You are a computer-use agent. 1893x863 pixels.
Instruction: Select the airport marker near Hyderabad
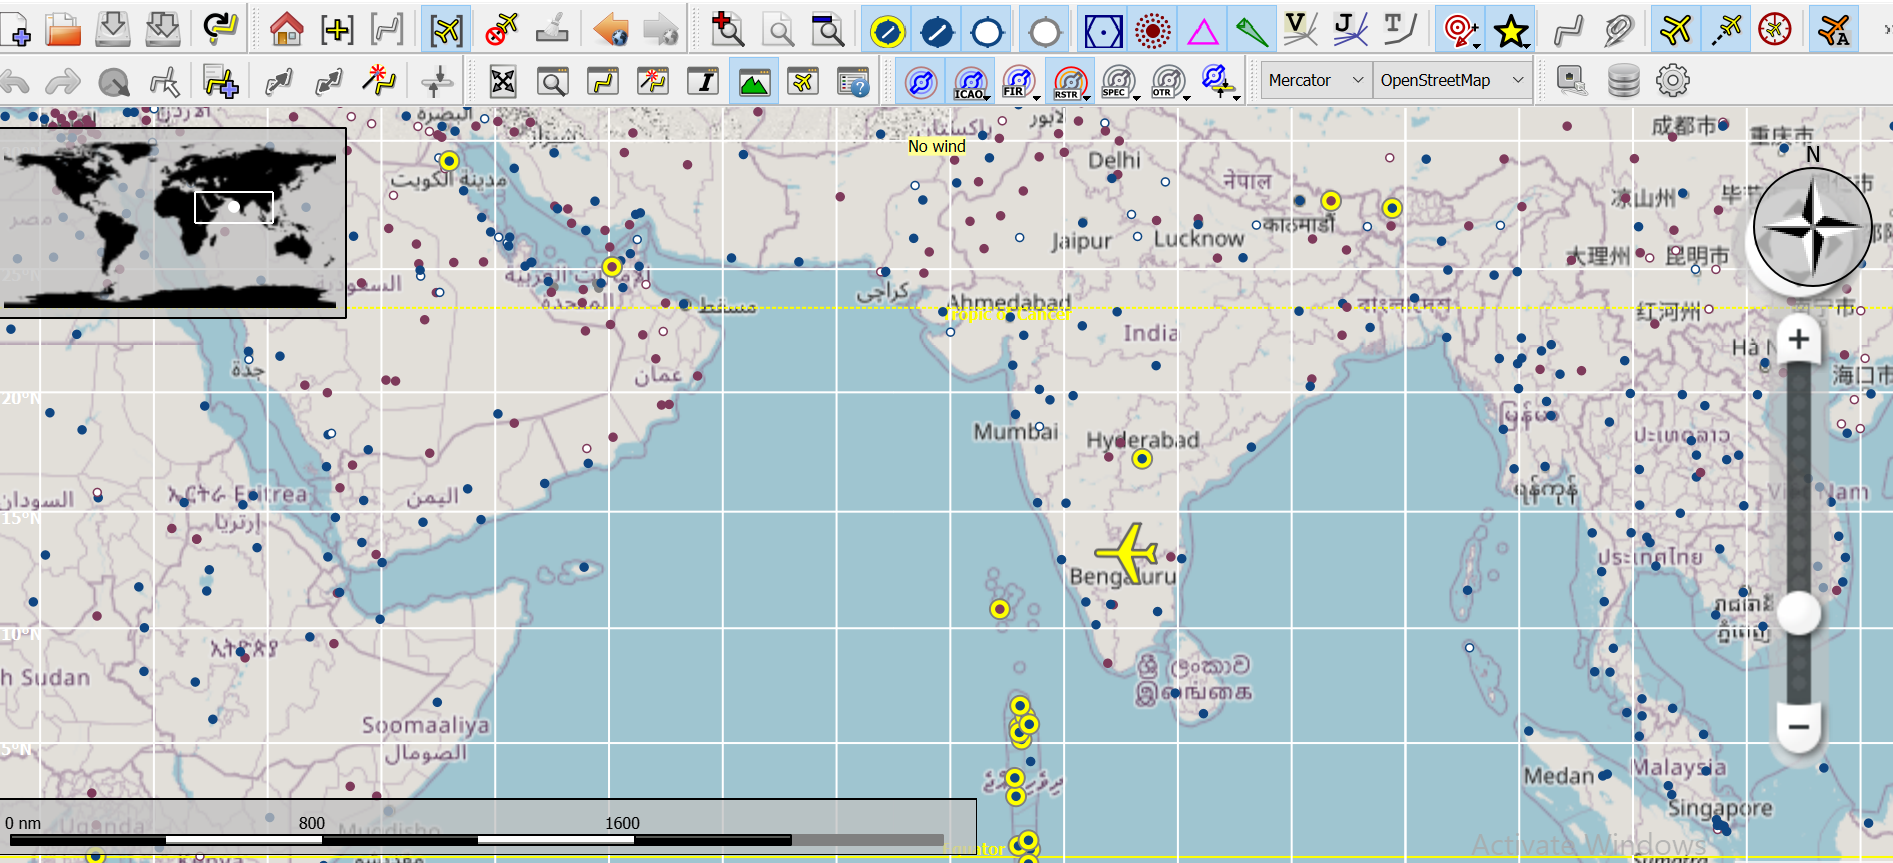click(1142, 459)
